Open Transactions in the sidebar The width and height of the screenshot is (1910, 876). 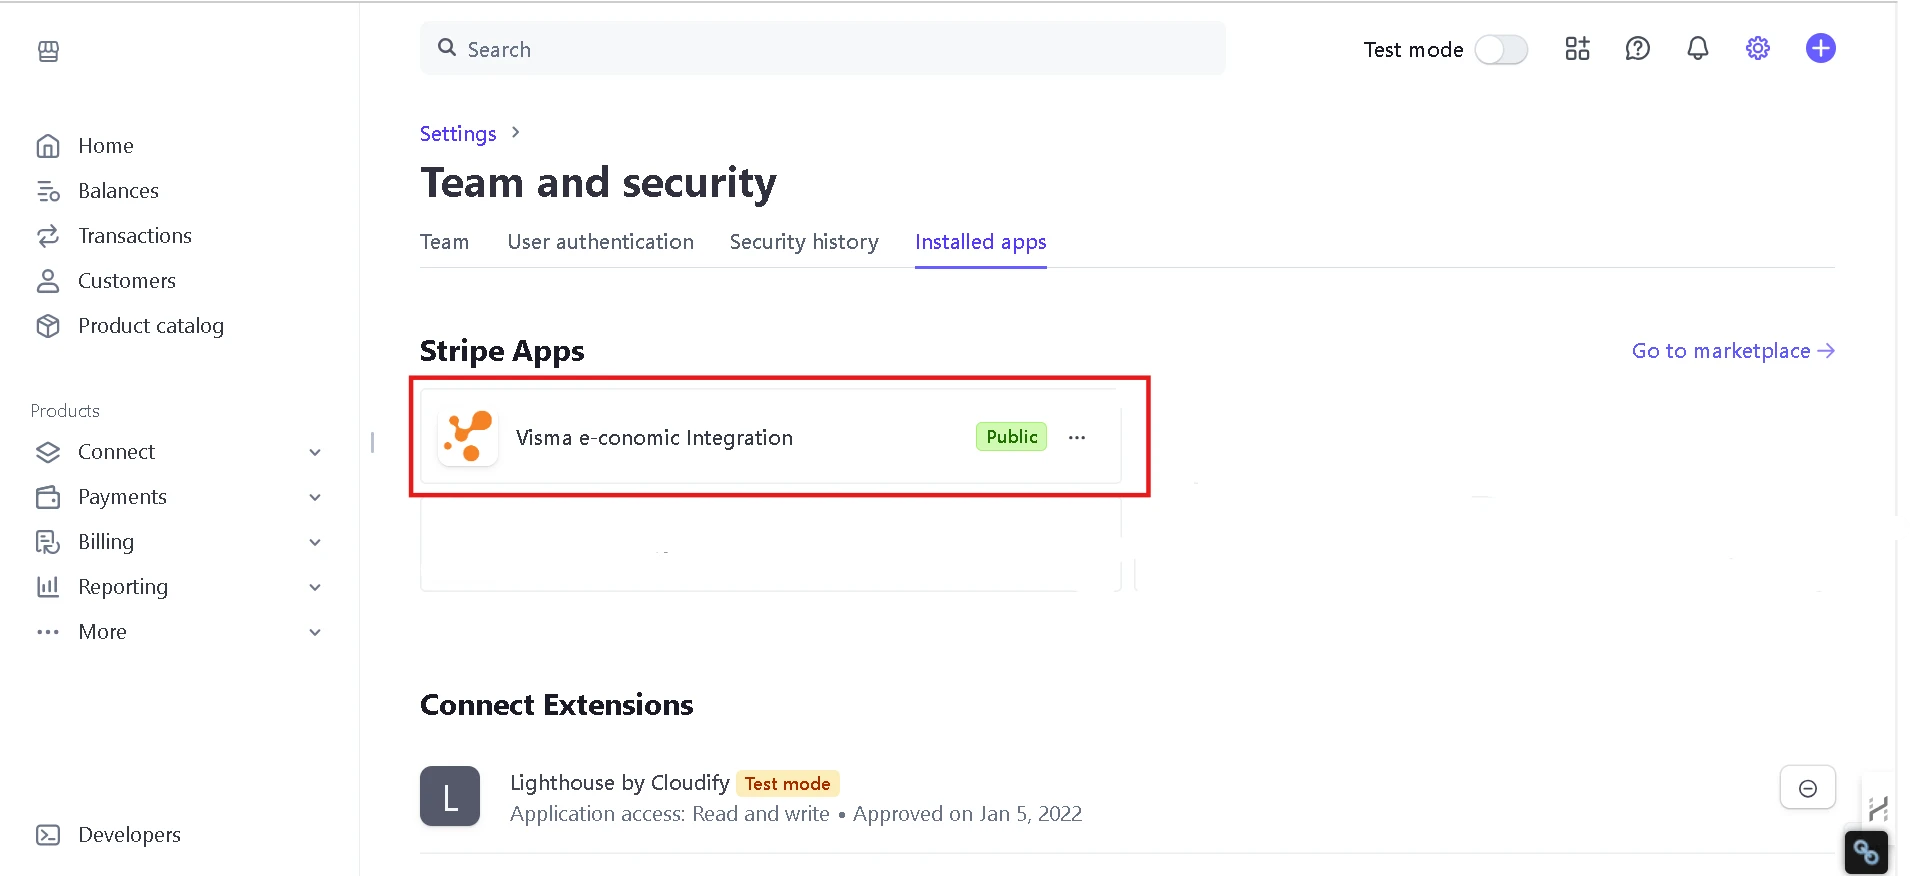tap(135, 236)
